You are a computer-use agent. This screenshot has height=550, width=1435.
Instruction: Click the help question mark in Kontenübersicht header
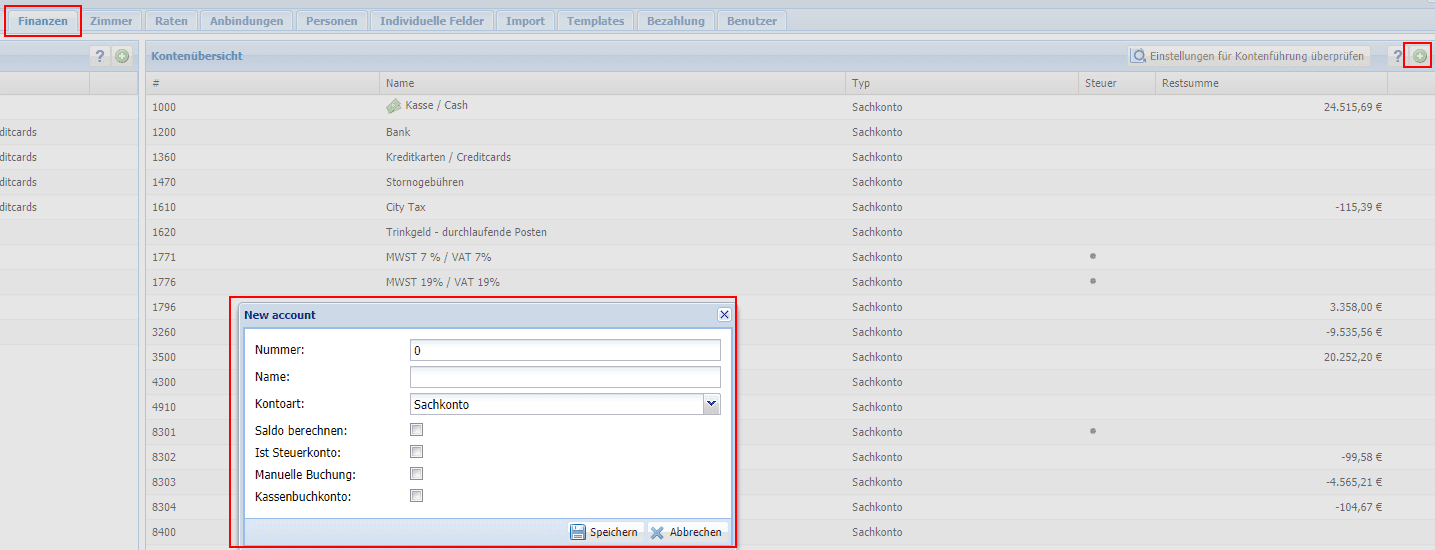point(1398,57)
